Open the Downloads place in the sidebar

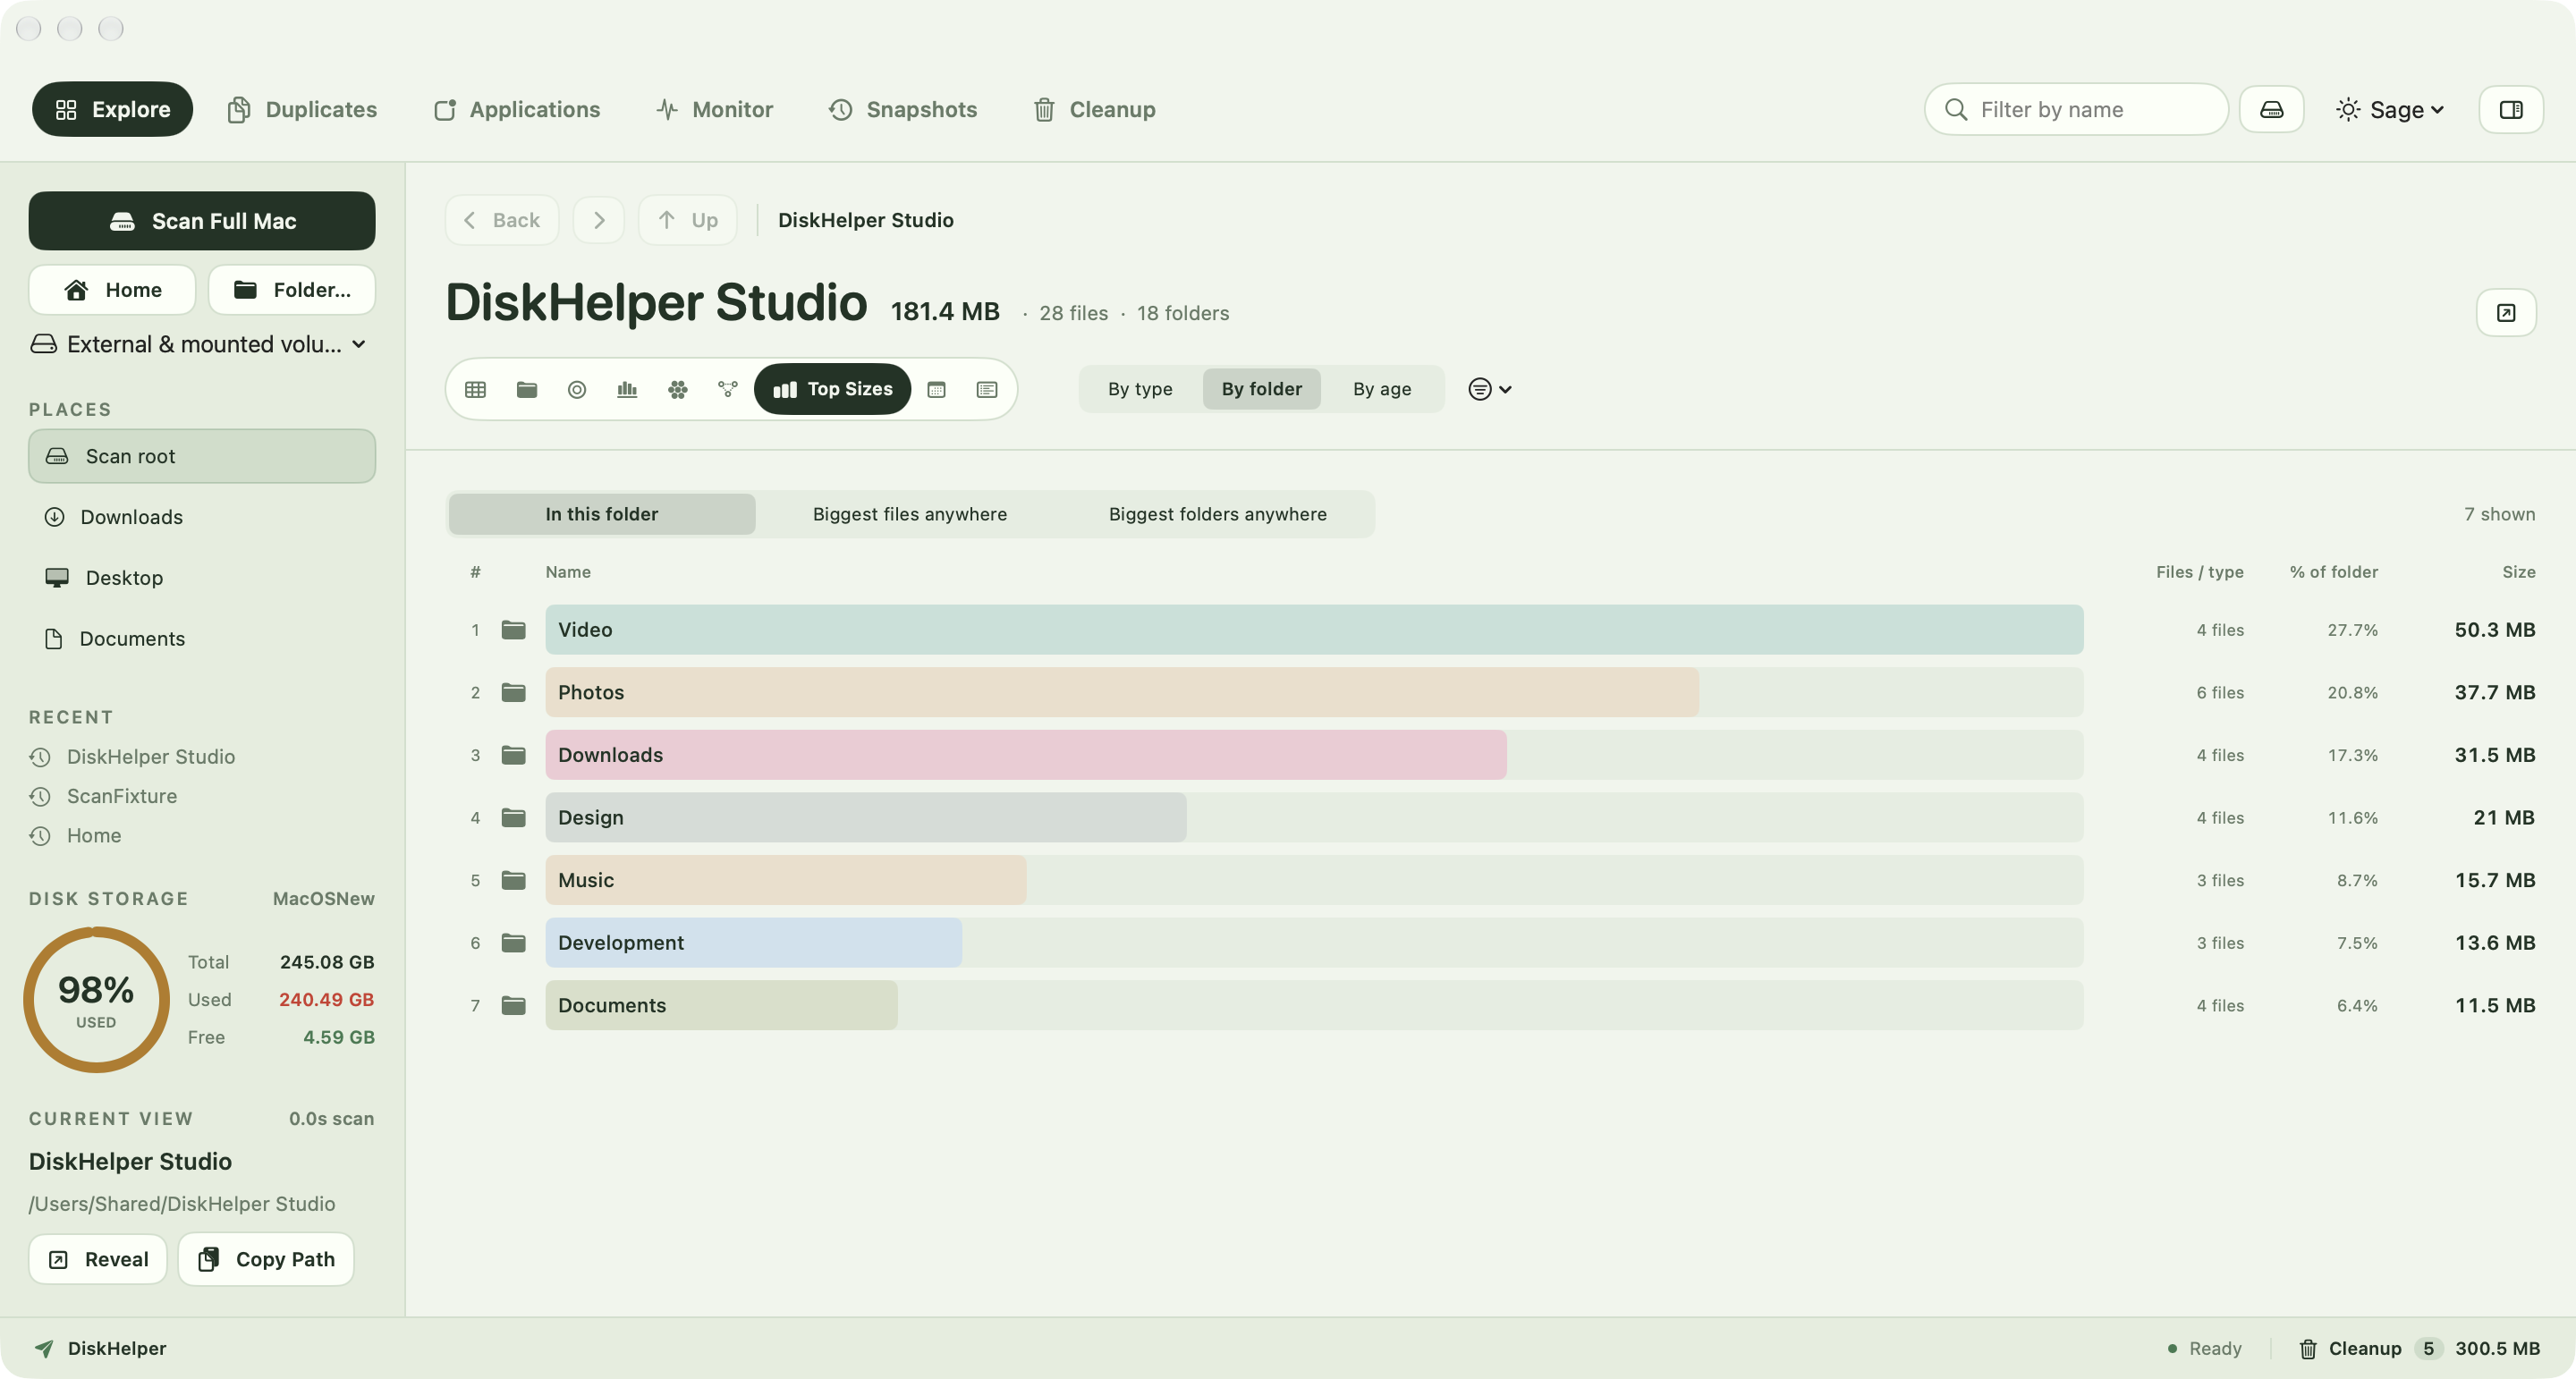coord(202,517)
